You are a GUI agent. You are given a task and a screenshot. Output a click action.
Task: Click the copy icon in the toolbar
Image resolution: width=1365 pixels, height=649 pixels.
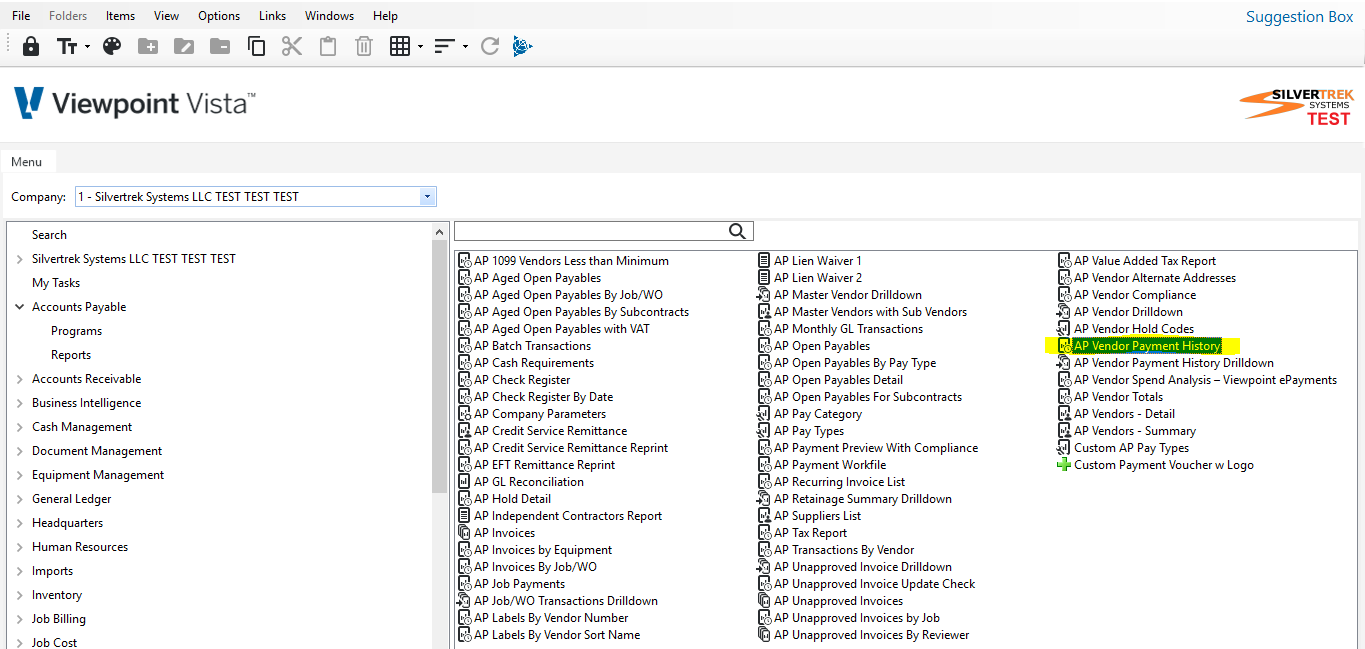[256, 46]
